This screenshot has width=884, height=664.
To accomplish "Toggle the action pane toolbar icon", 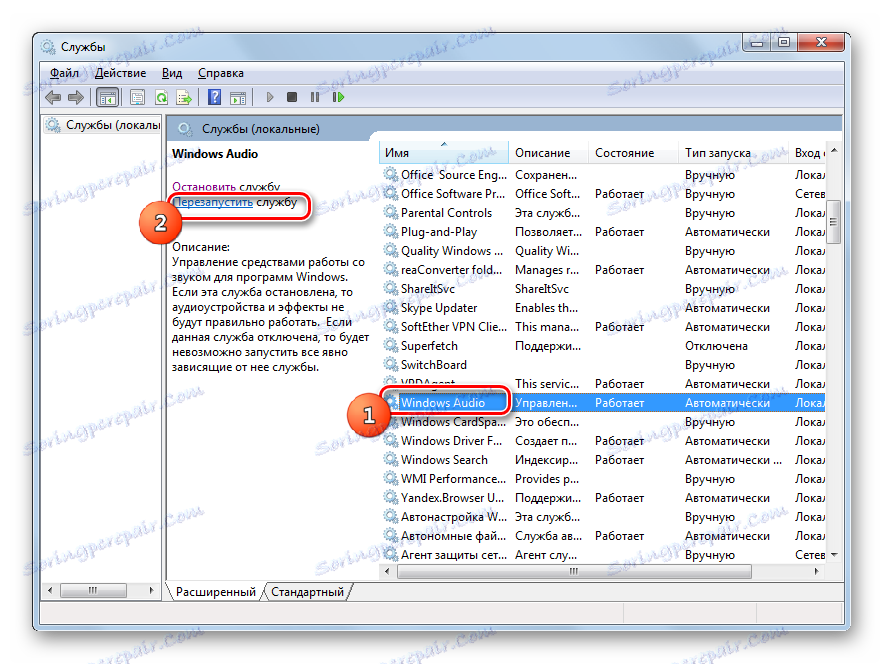I will point(238,98).
